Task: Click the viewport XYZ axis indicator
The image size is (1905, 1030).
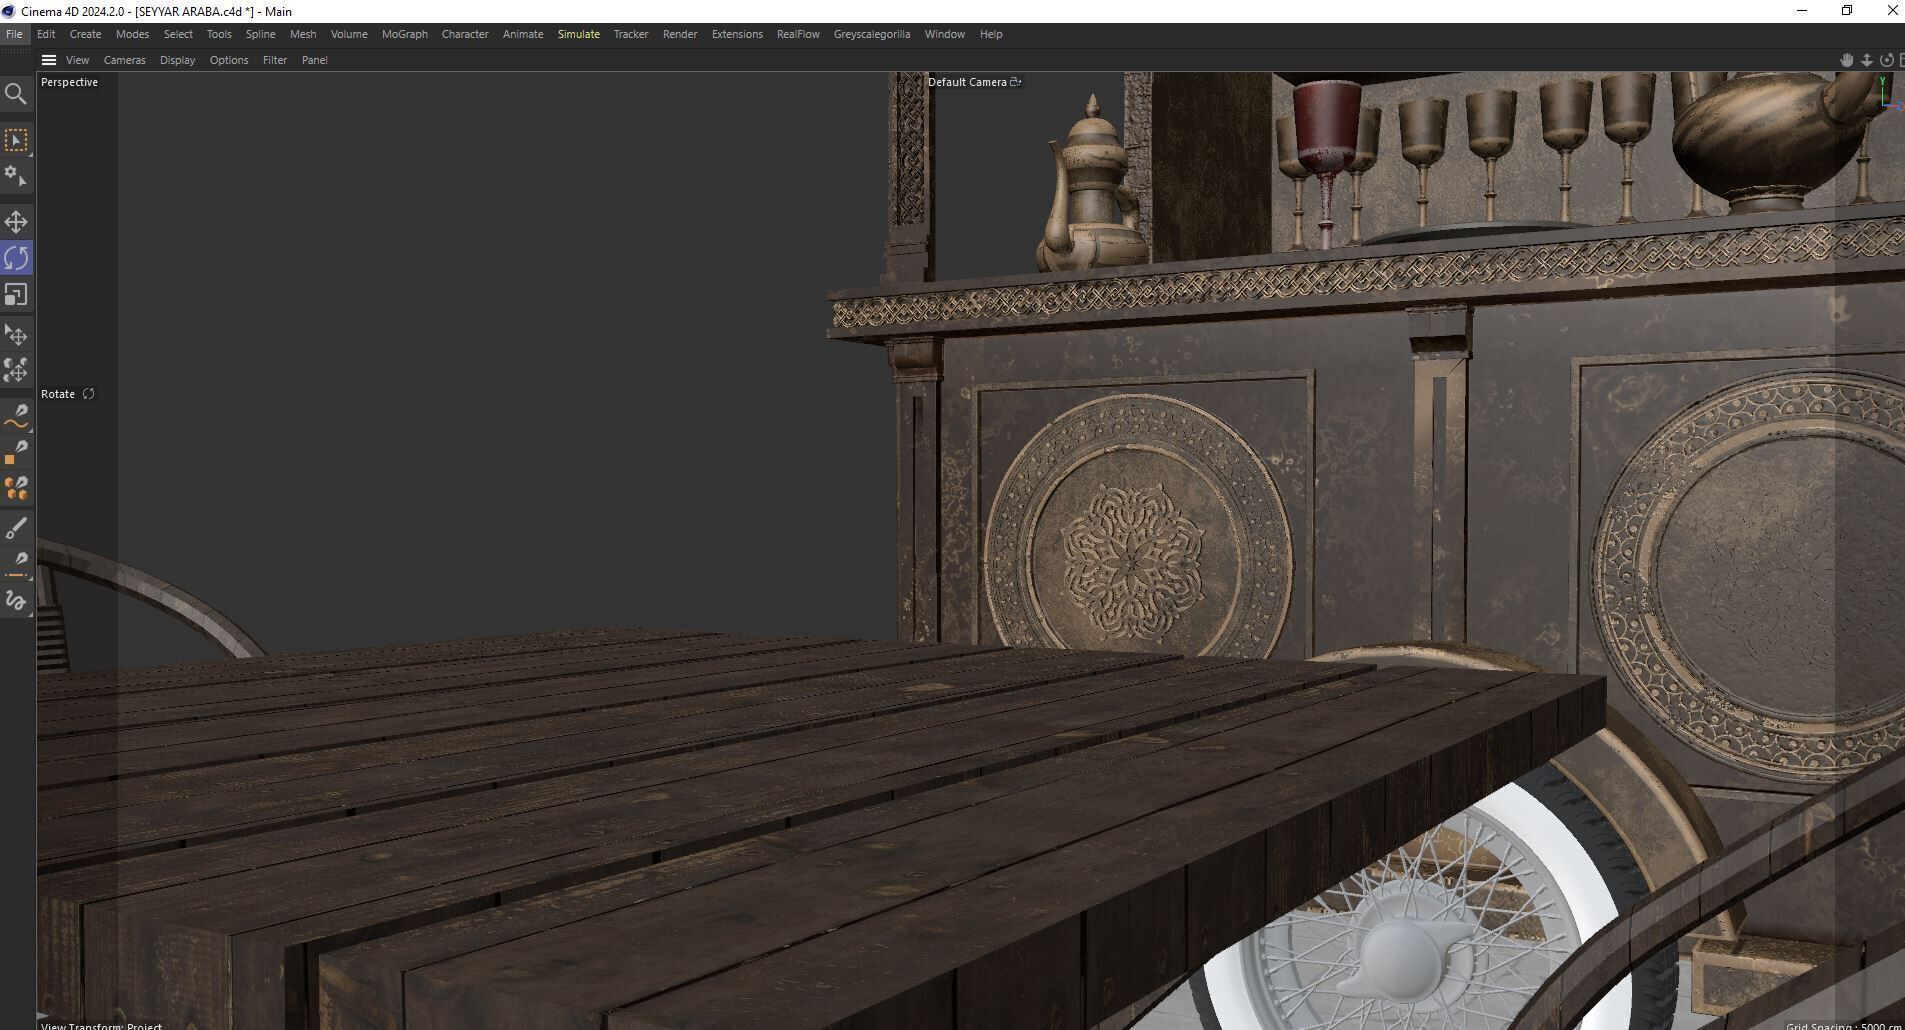Action: (1890, 94)
